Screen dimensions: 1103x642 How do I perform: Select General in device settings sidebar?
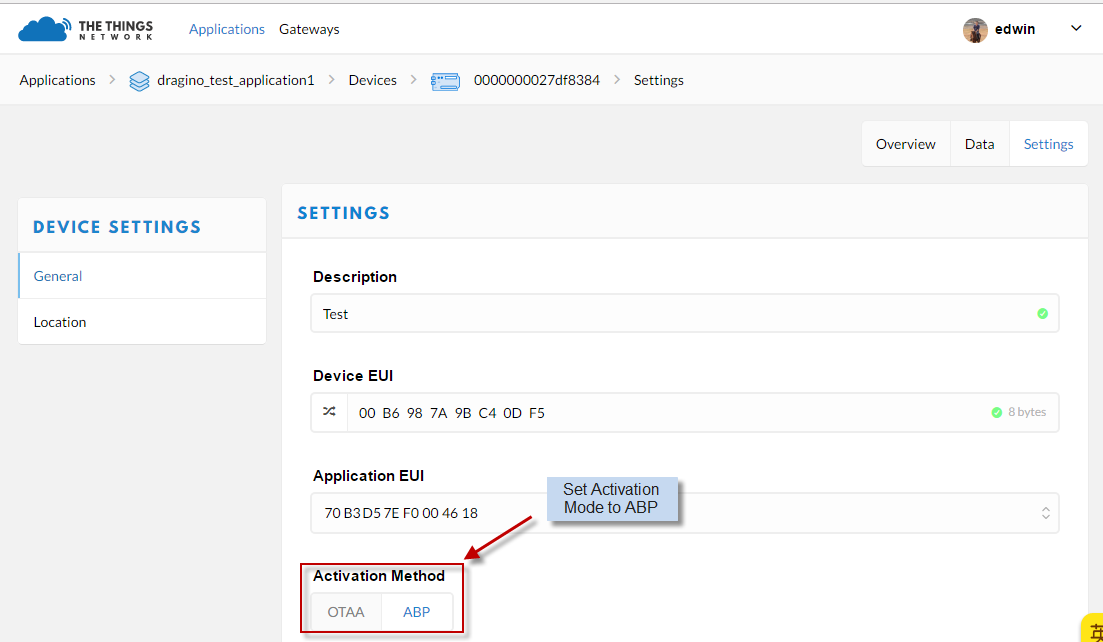[x=142, y=276]
